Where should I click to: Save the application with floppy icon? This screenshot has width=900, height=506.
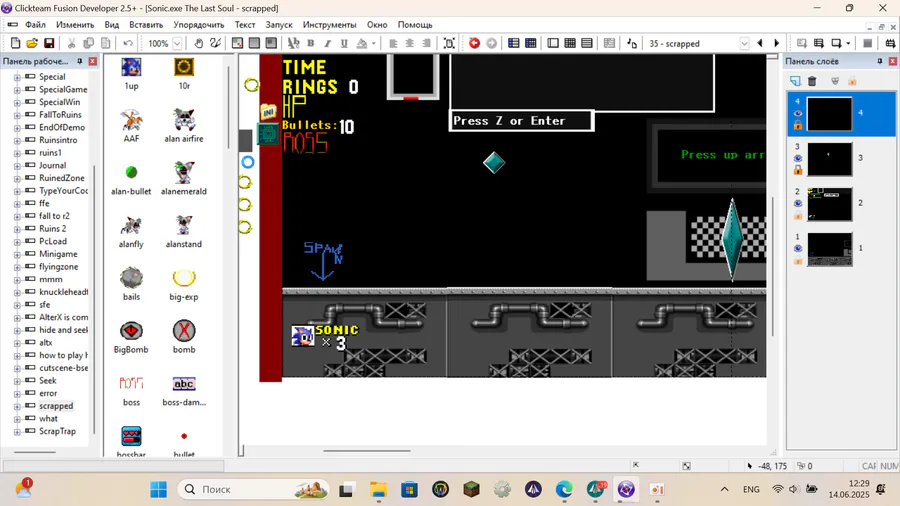coord(49,44)
